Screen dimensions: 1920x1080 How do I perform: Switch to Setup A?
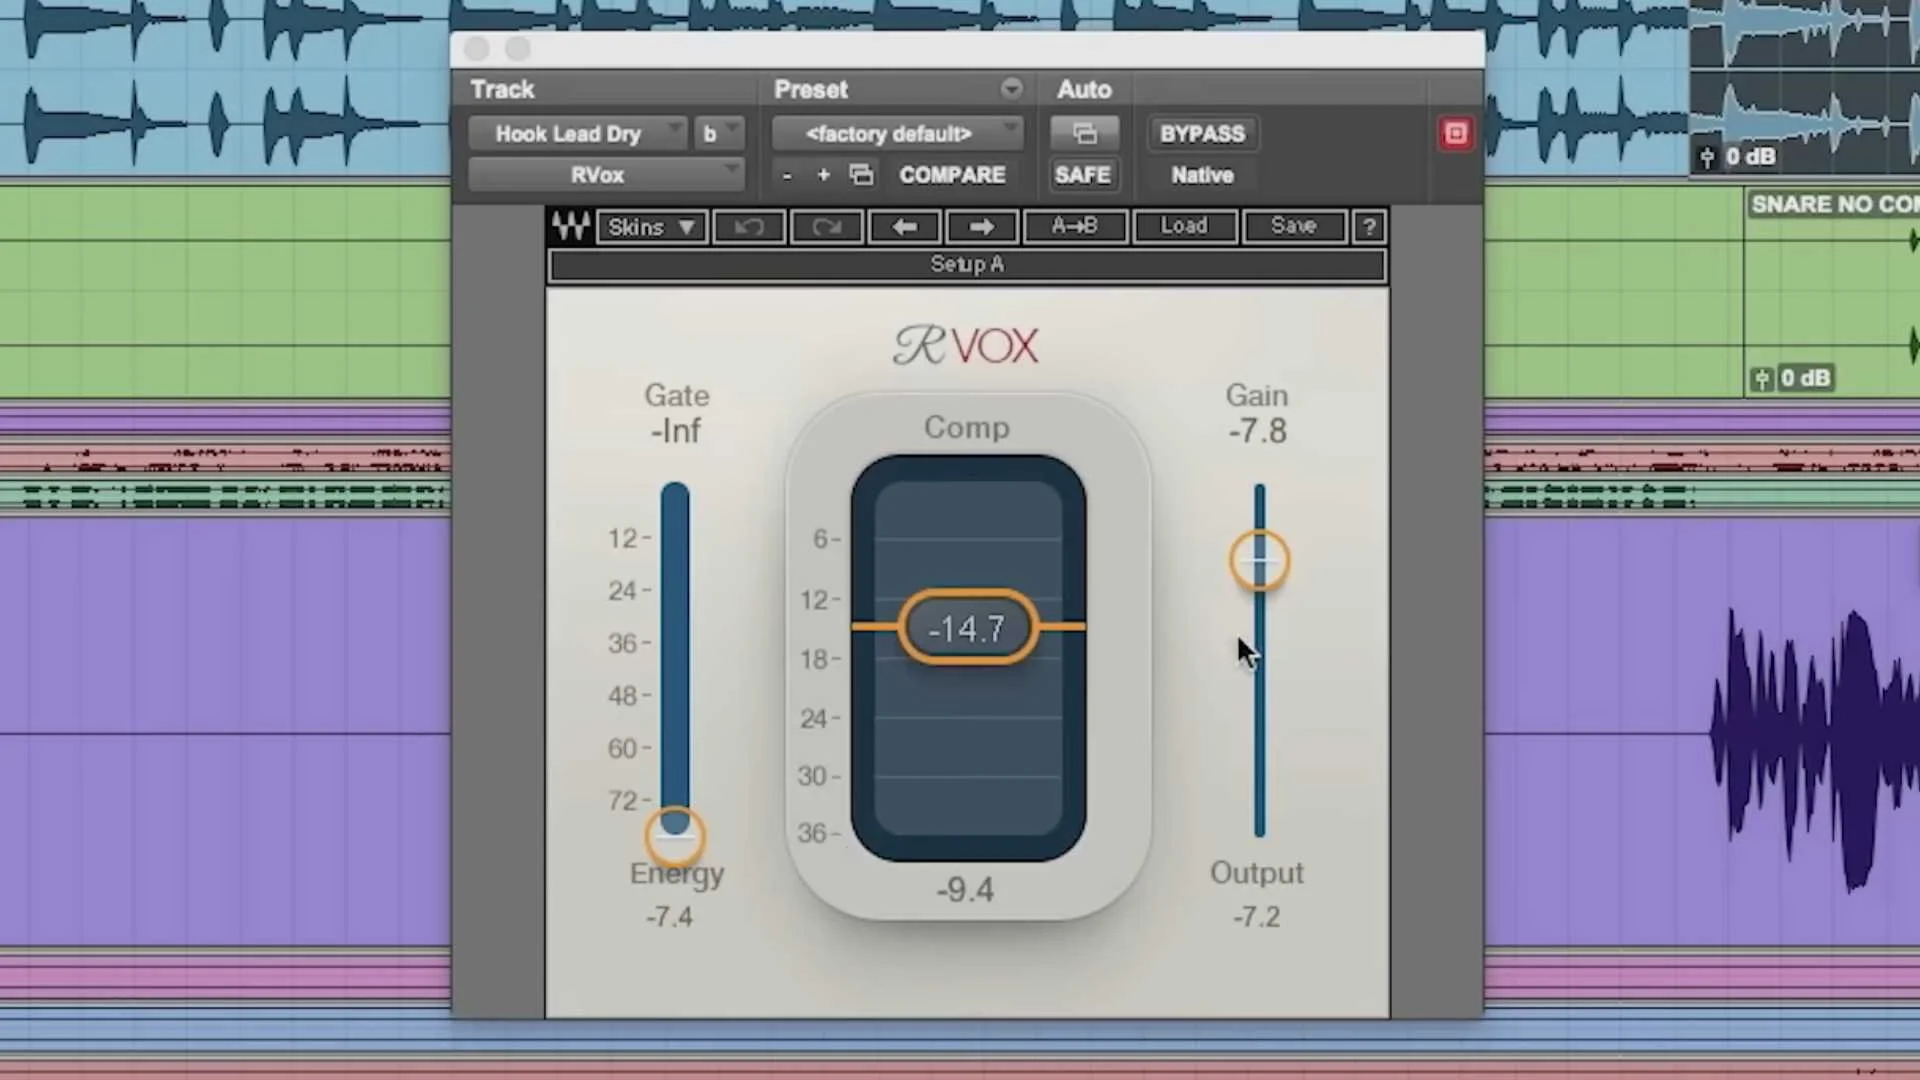point(966,264)
